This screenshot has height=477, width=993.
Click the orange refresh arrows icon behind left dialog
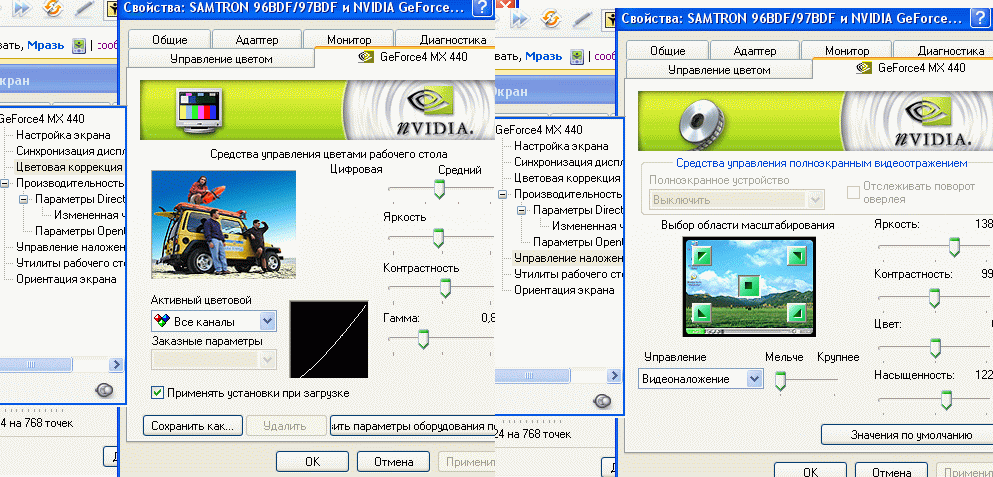53,8
